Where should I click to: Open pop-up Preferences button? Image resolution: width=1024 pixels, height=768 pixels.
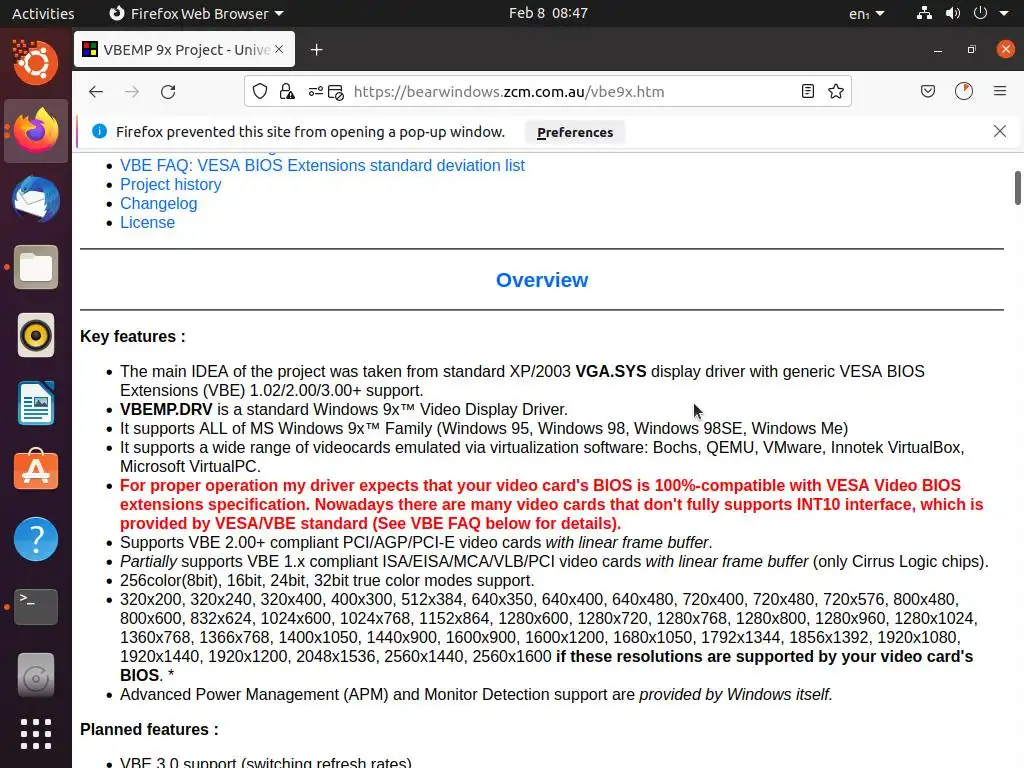575,132
